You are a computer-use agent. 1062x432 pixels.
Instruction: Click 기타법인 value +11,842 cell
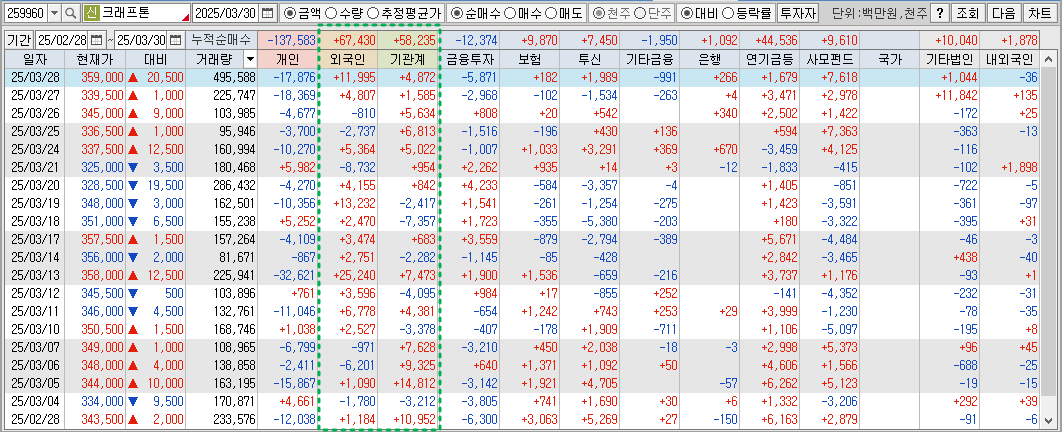point(950,95)
